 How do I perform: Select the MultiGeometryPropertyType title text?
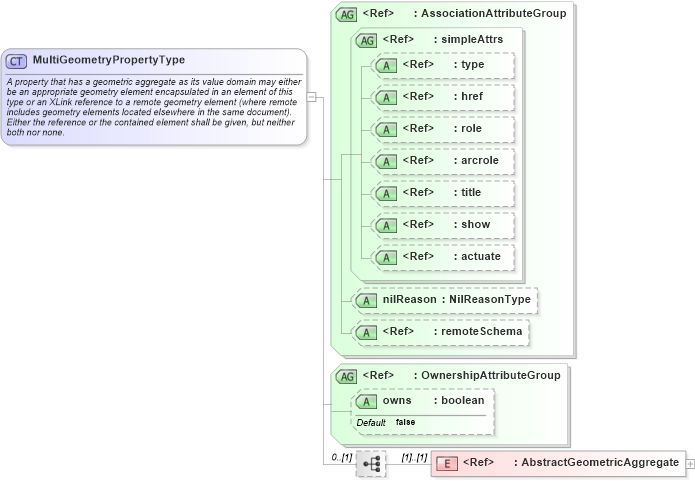109,60
